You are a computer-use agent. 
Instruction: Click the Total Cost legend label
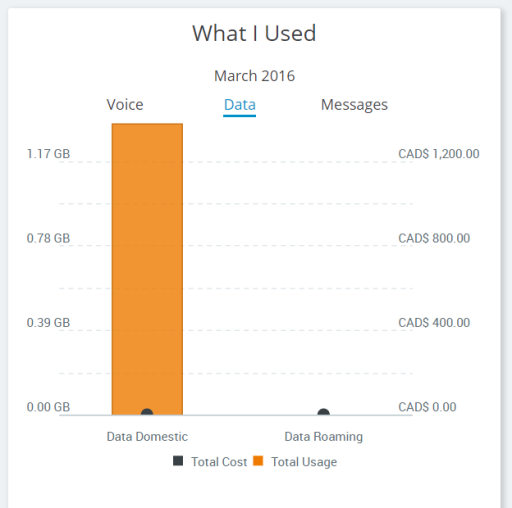click(219, 462)
